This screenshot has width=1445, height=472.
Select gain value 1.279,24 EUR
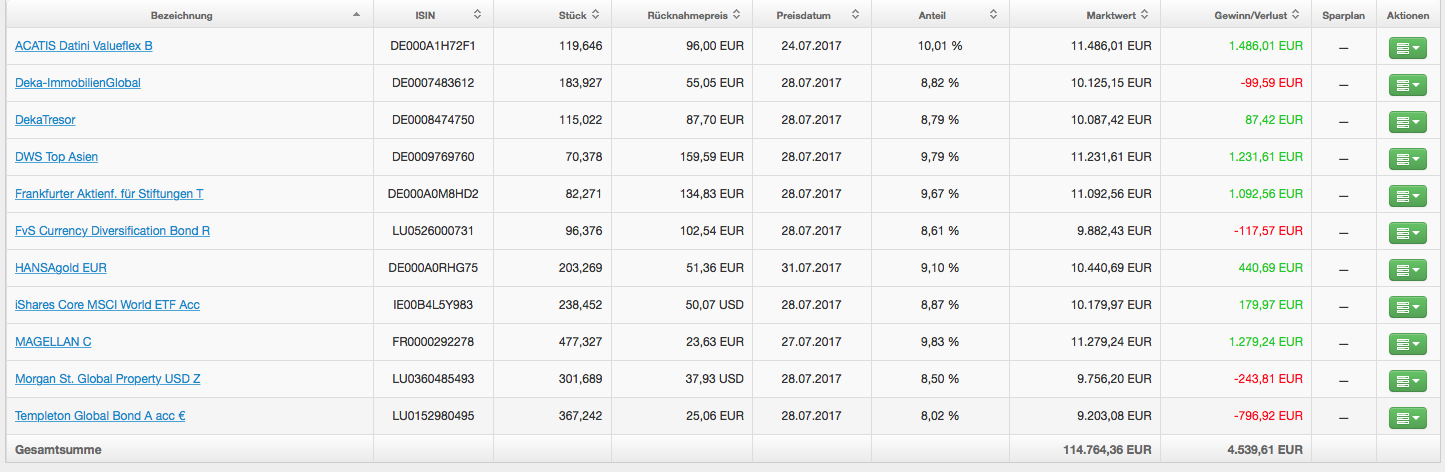(x=1265, y=342)
